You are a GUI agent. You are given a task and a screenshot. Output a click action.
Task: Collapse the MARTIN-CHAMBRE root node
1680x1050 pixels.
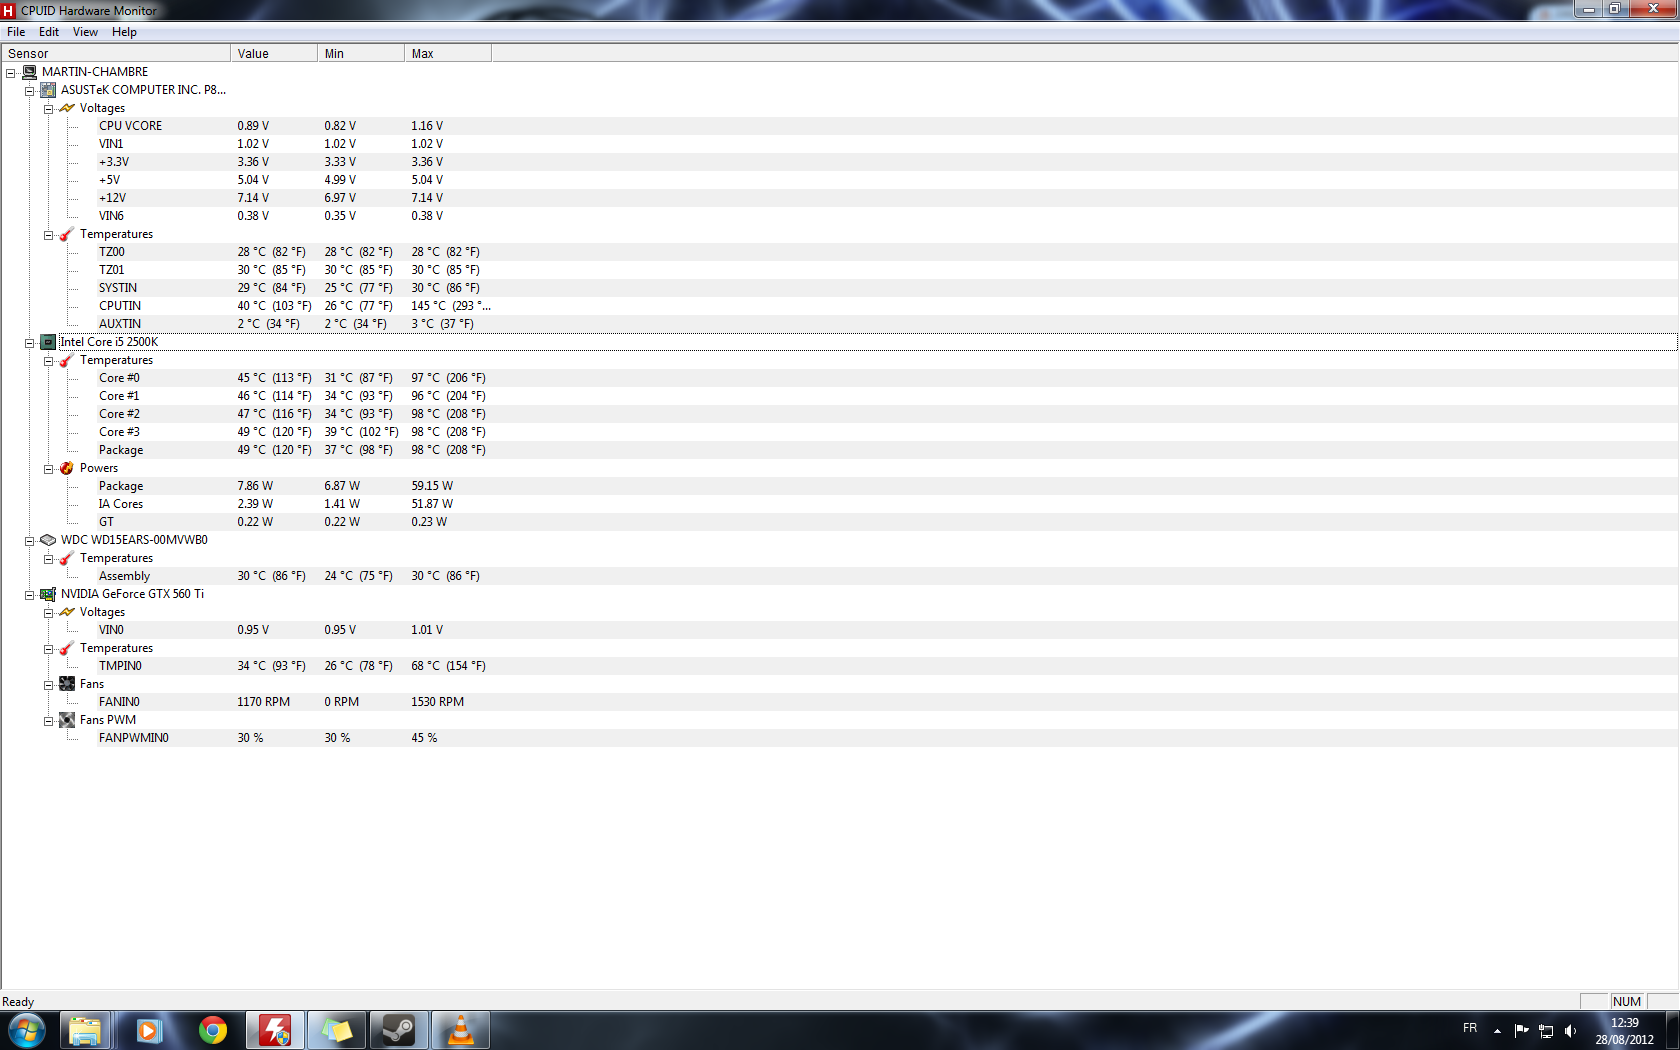[x=11, y=73]
